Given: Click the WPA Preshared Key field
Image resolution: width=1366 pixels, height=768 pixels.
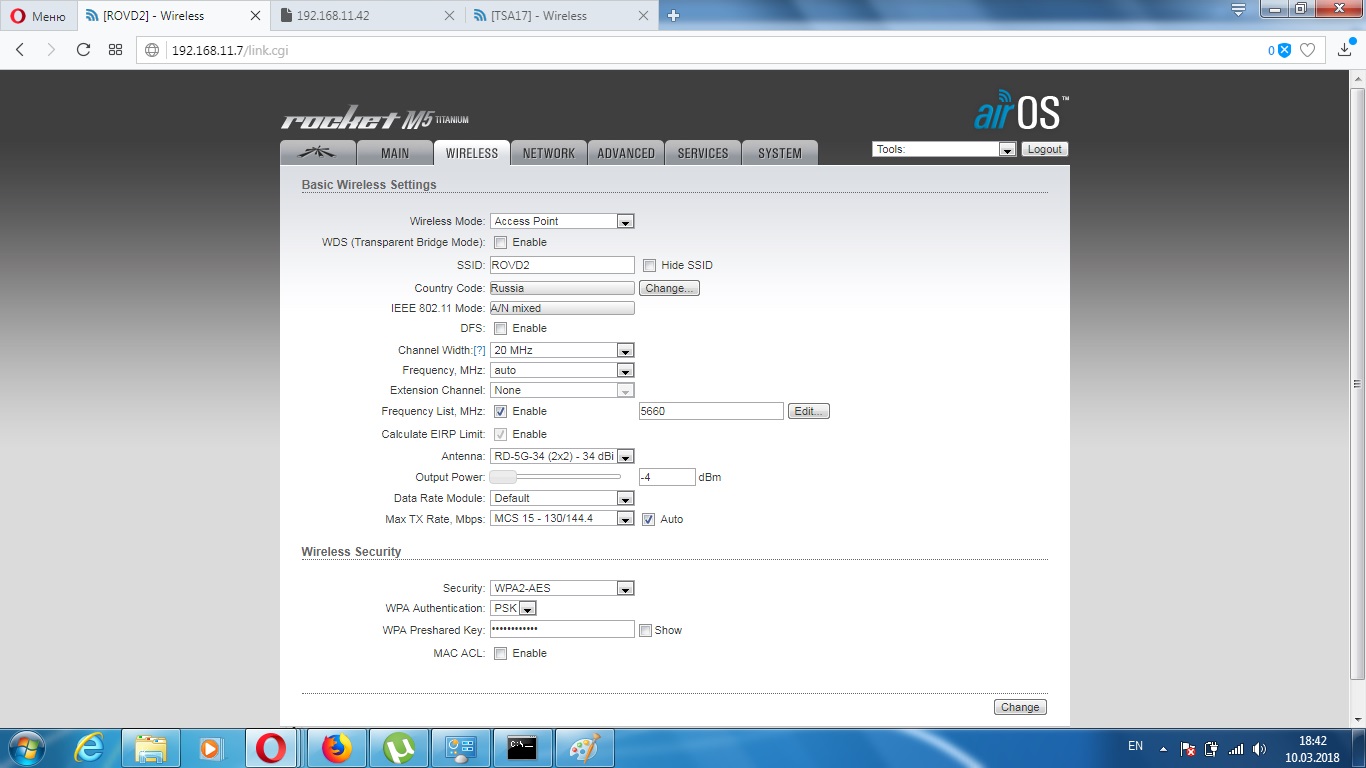Looking at the screenshot, I should point(562,629).
